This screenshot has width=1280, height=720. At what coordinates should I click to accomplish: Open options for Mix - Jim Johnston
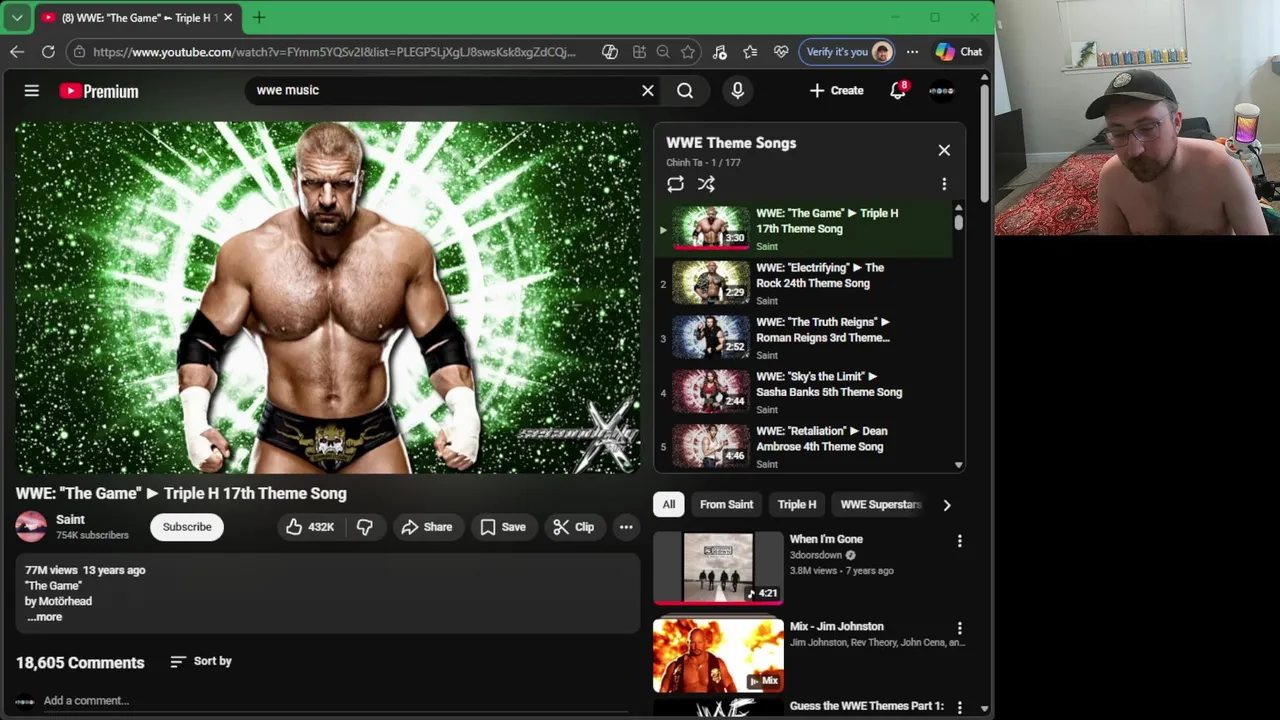click(x=959, y=628)
